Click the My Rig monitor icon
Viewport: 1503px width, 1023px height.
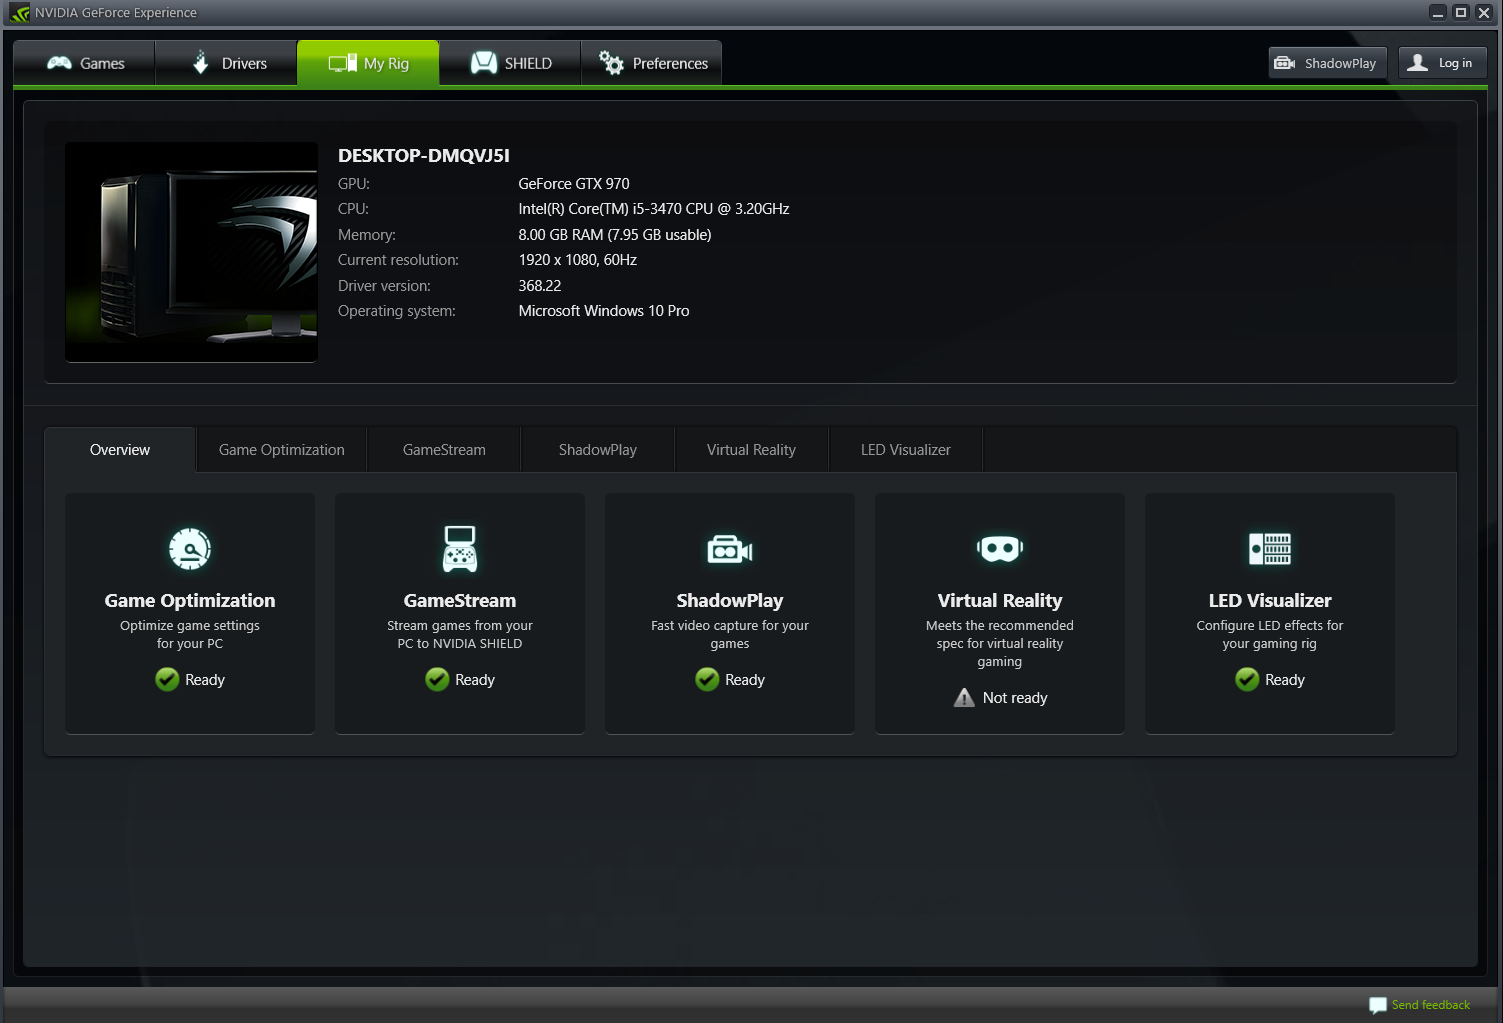pyautogui.click(x=342, y=63)
